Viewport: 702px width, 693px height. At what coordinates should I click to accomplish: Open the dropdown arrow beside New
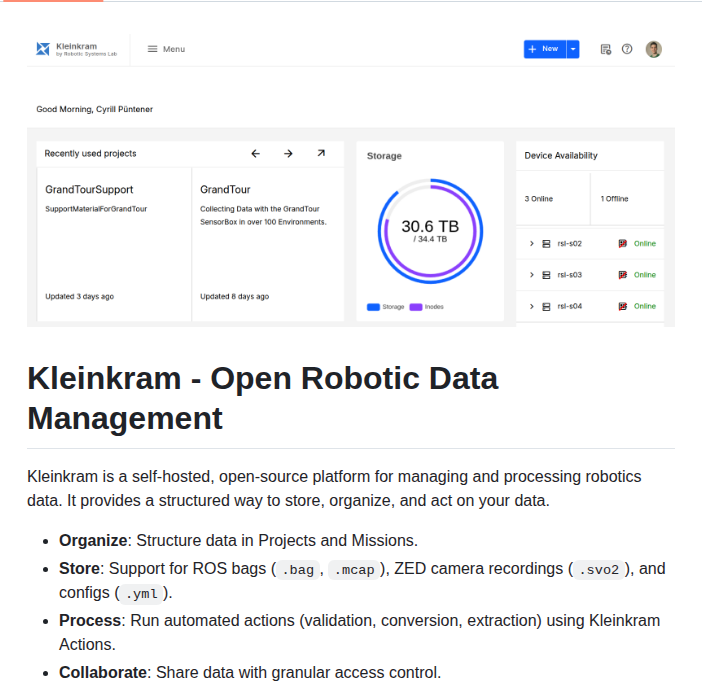click(x=573, y=49)
